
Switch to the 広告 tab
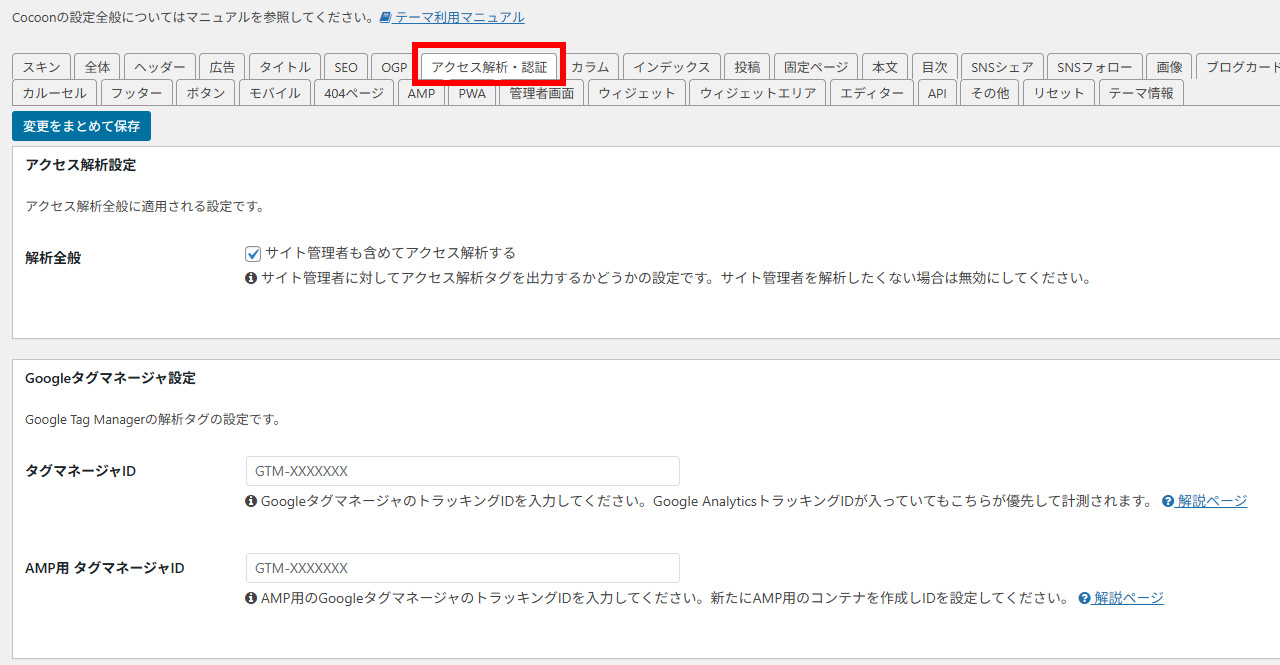221,66
